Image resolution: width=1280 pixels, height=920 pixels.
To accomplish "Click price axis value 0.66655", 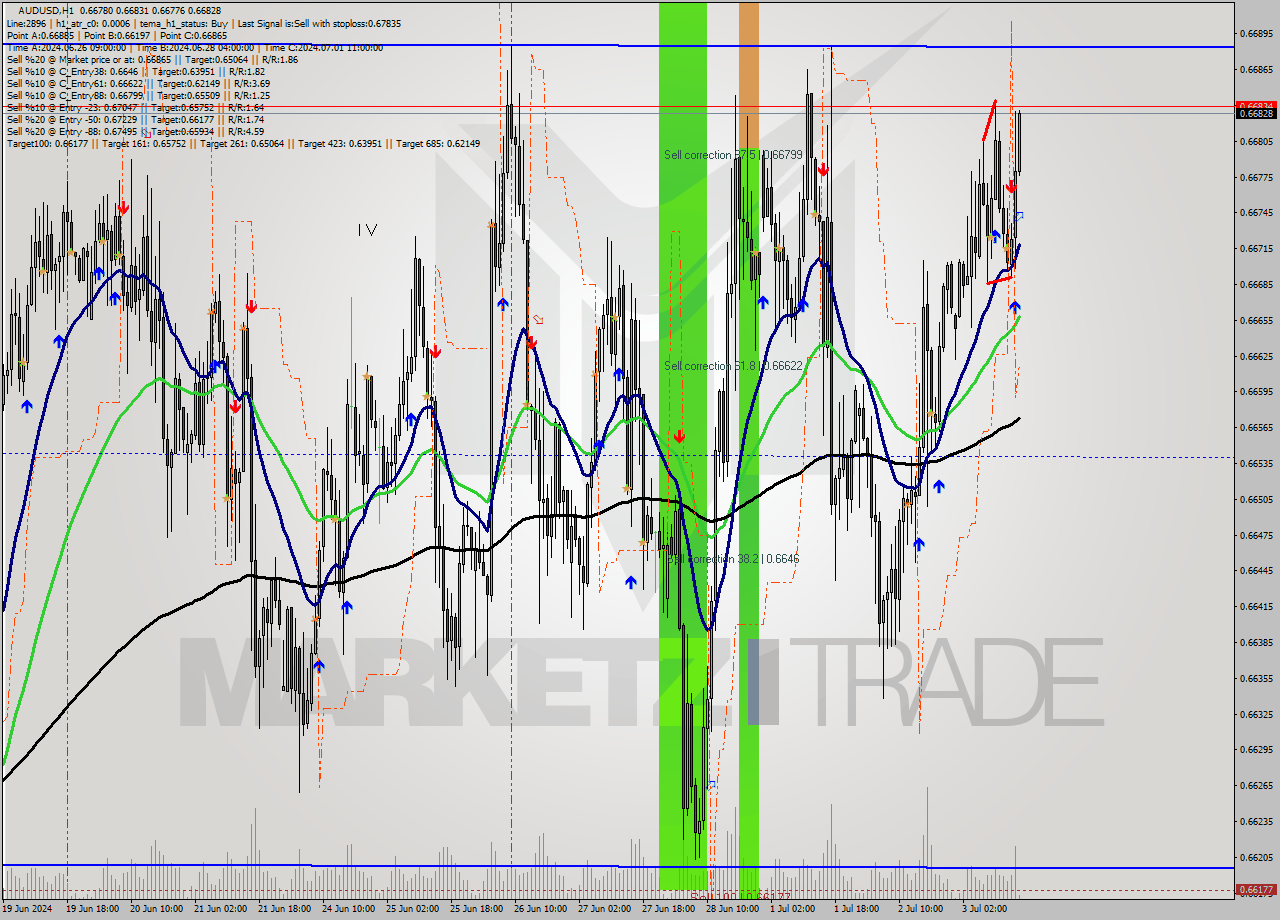I will coord(1256,321).
